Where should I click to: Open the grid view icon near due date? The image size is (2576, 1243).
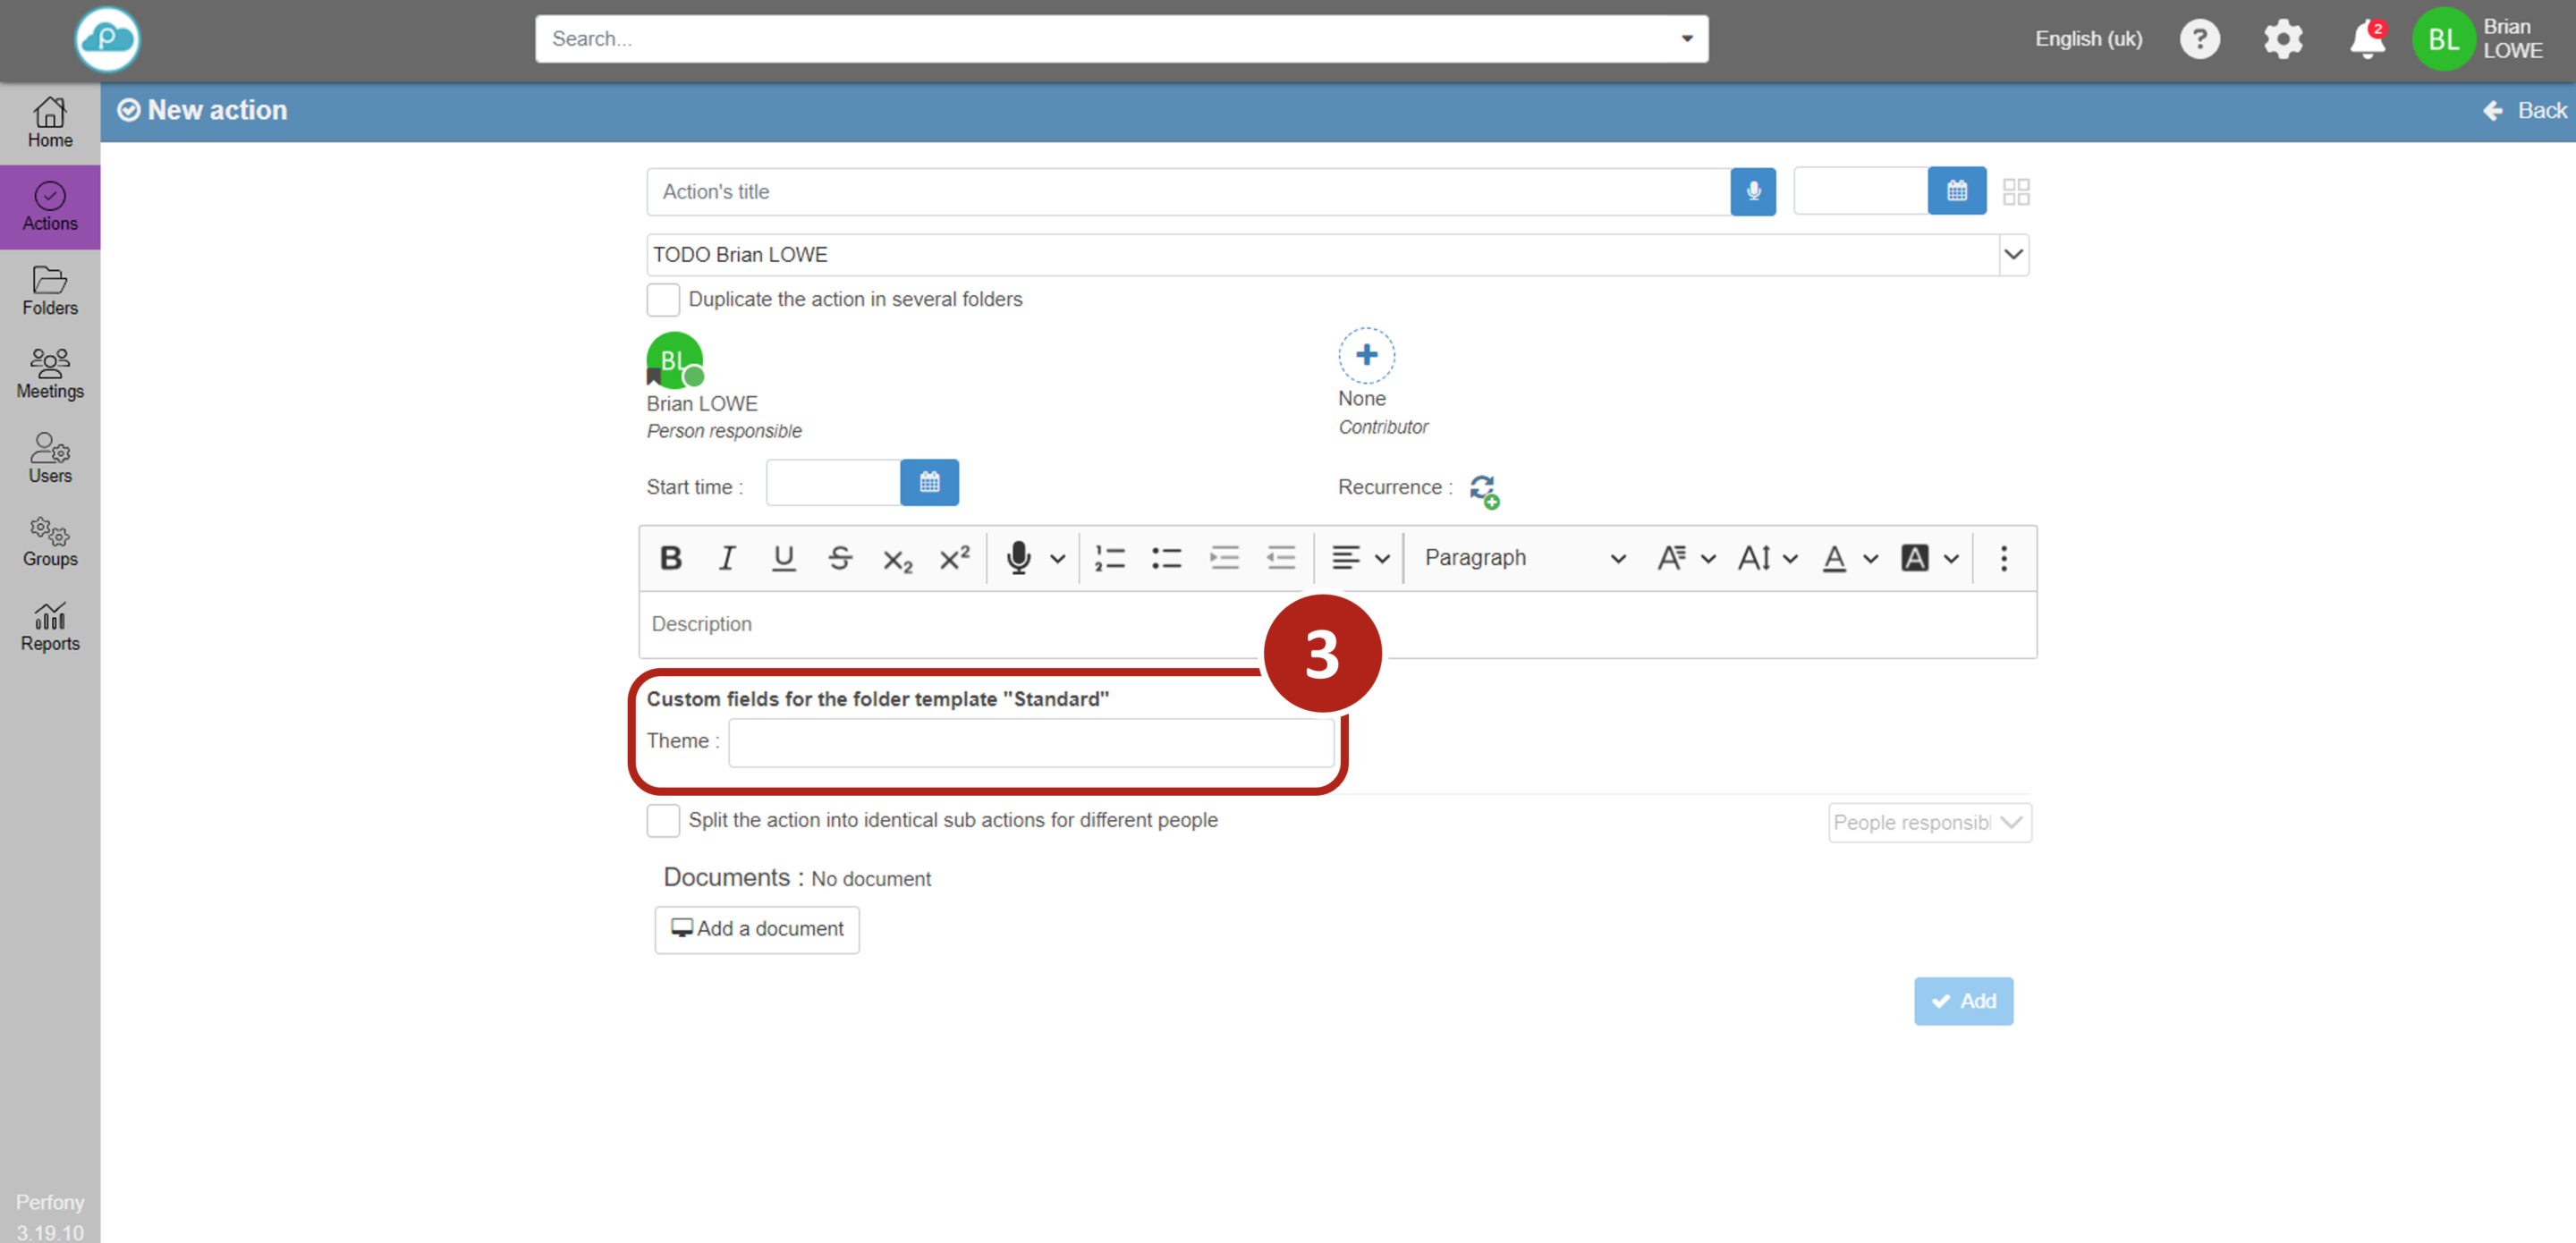coord(2015,192)
